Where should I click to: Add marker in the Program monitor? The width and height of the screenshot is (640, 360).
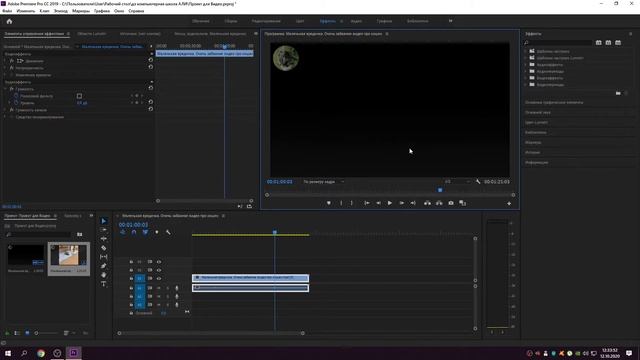(329, 203)
